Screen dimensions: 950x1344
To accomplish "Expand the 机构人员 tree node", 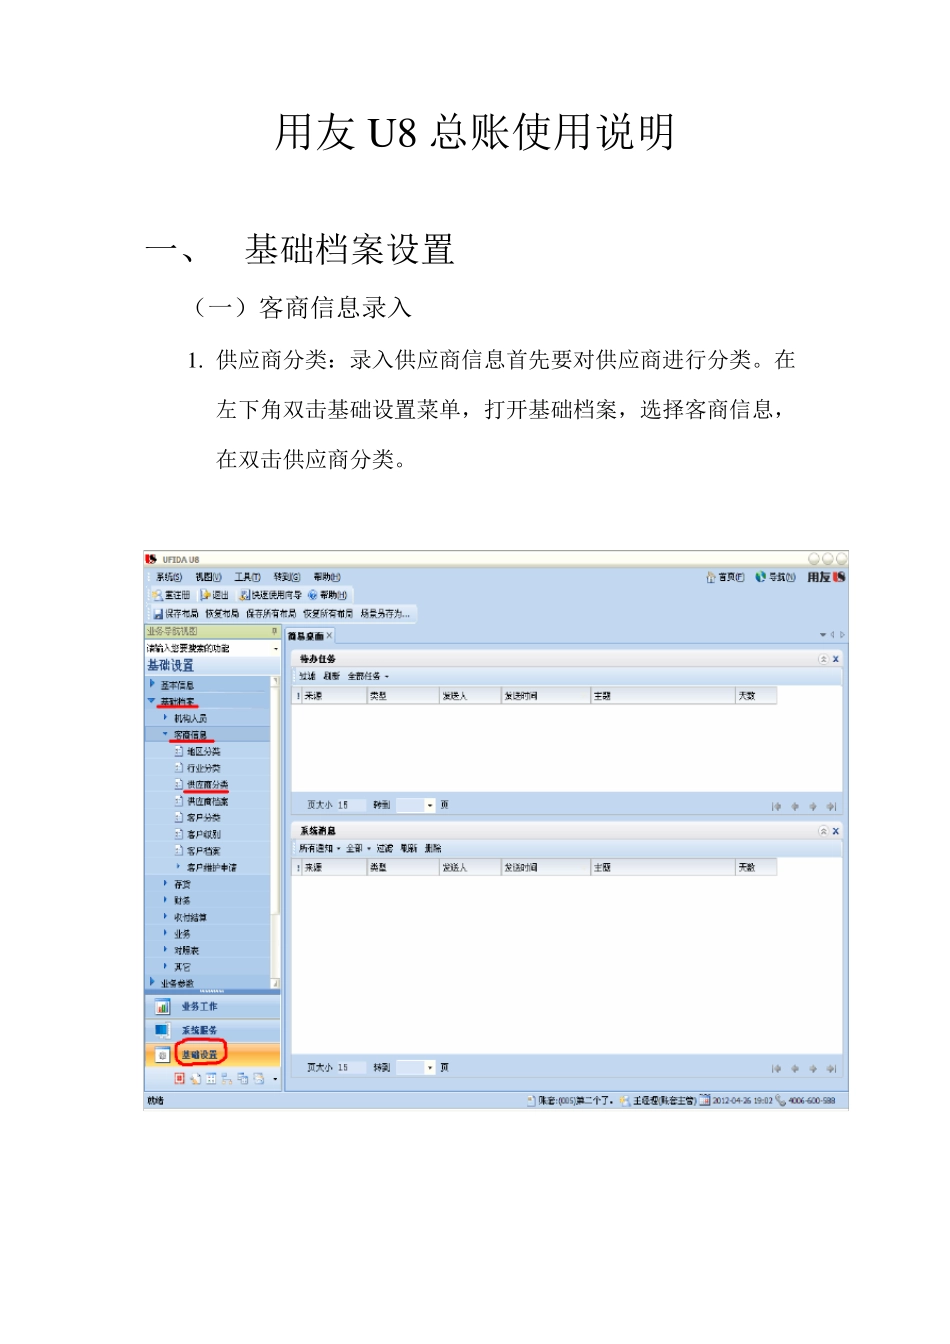I will click(x=165, y=717).
